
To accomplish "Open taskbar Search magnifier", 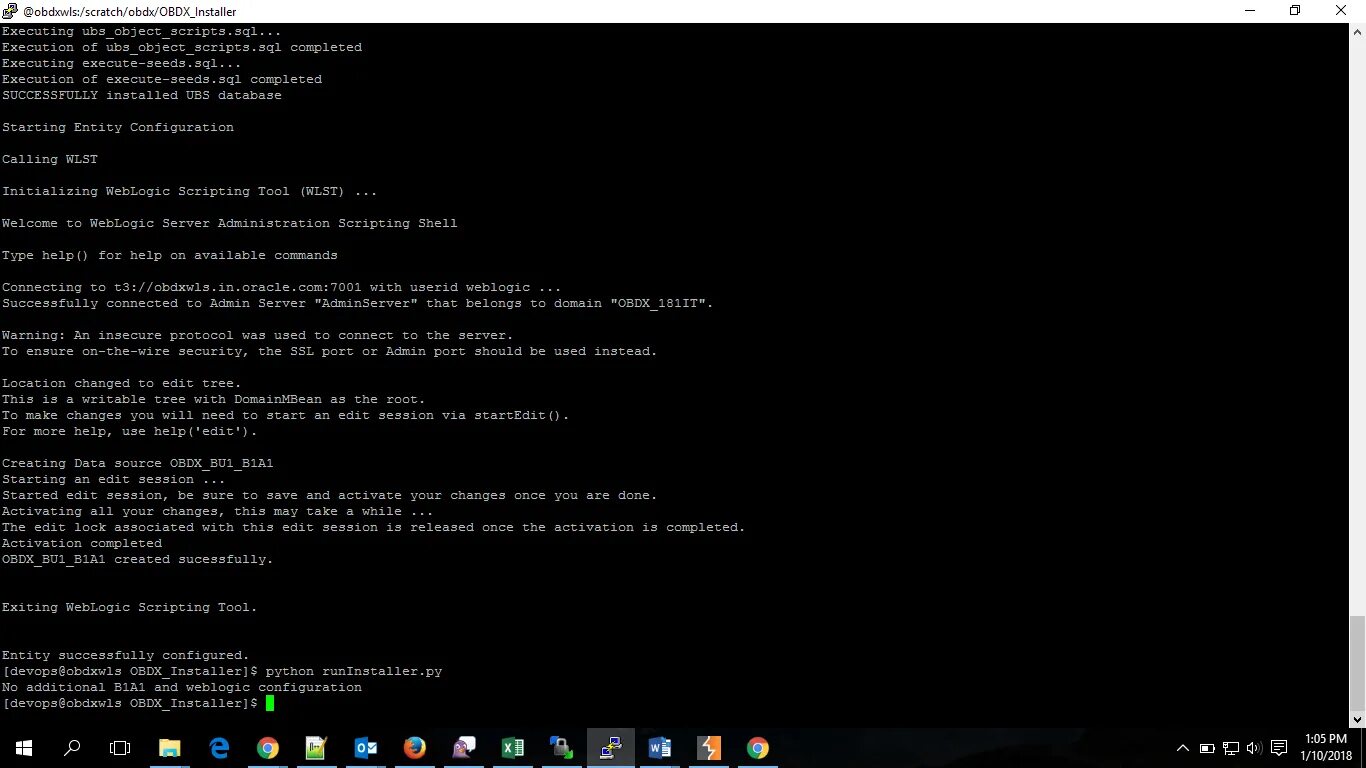I will [72, 747].
